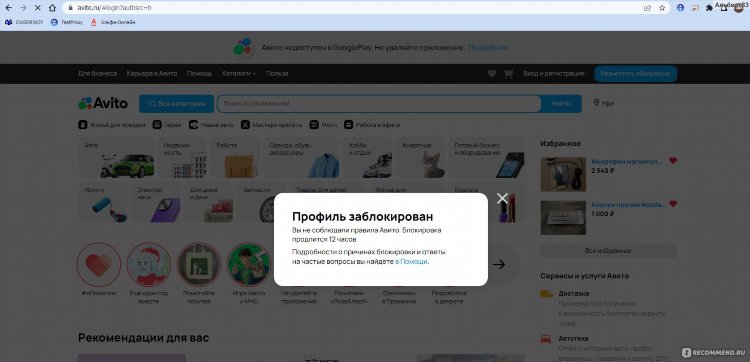
Task: Open 'Все категории' button
Action: click(176, 104)
